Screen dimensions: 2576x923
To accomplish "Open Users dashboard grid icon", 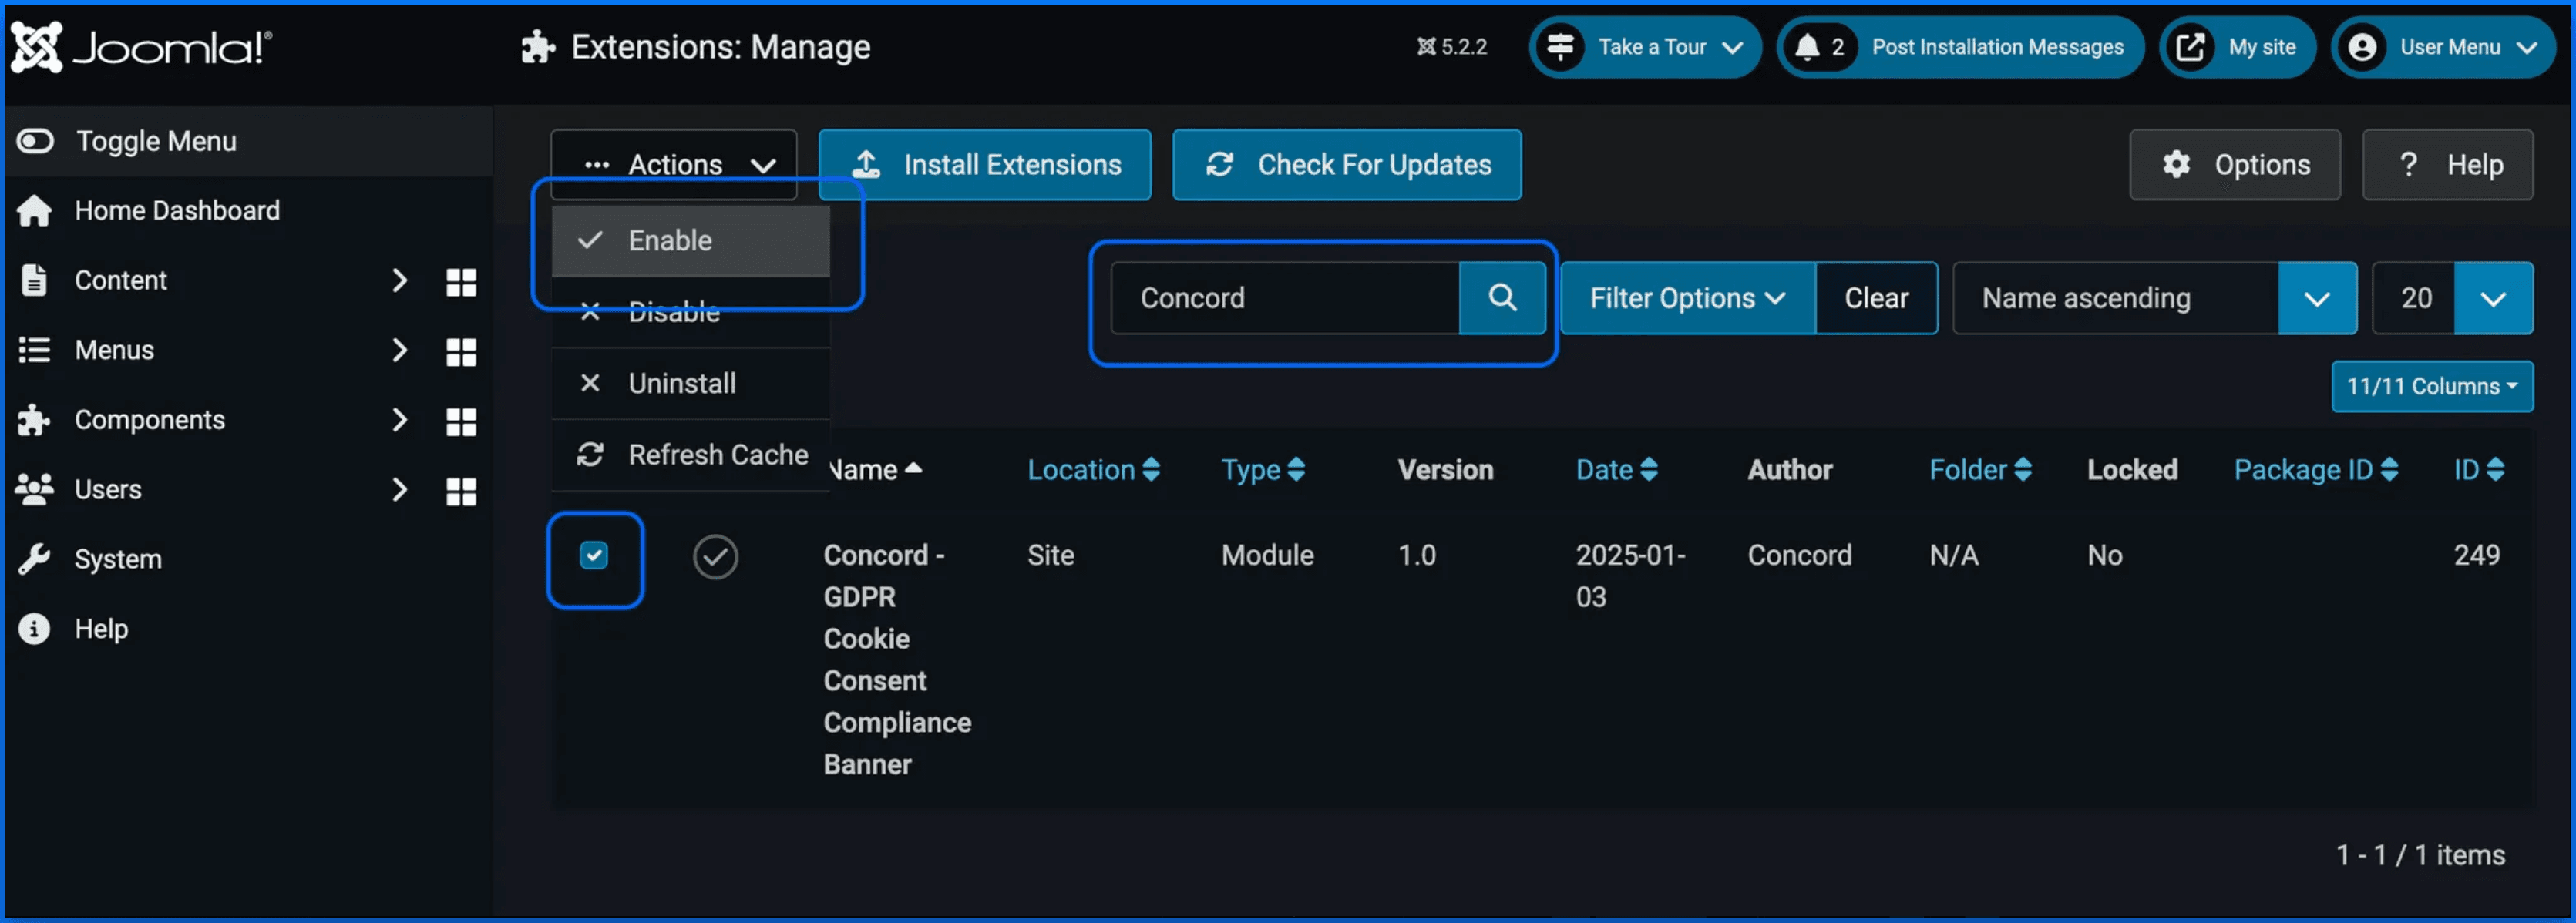I will [461, 491].
